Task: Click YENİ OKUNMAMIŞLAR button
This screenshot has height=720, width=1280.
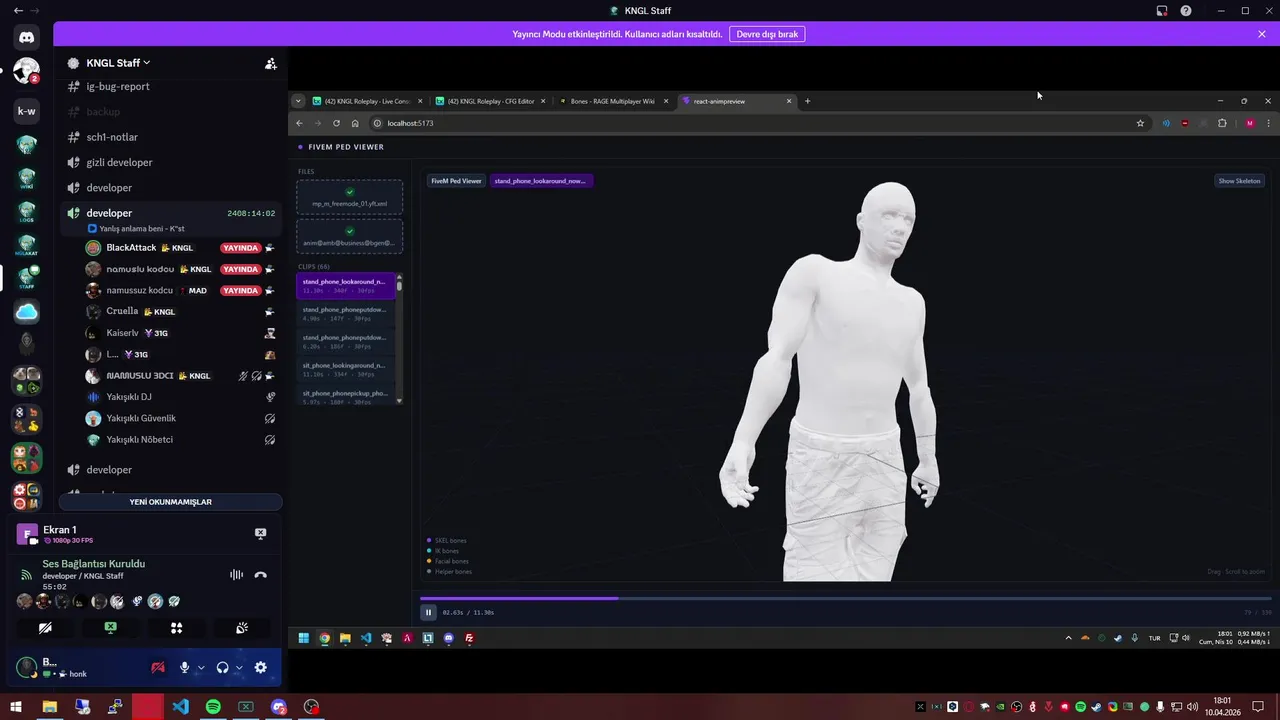Action: click(x=170, y=502)
